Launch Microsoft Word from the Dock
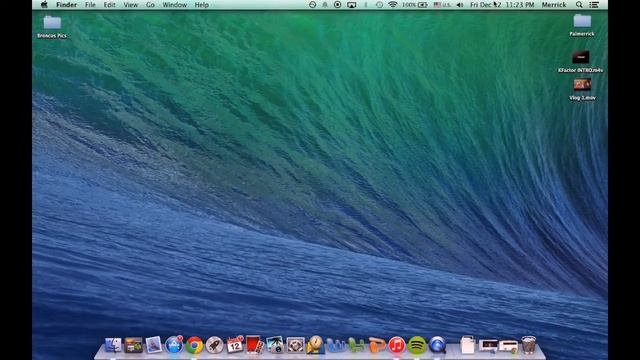640x360 pixels. point(336,345)
